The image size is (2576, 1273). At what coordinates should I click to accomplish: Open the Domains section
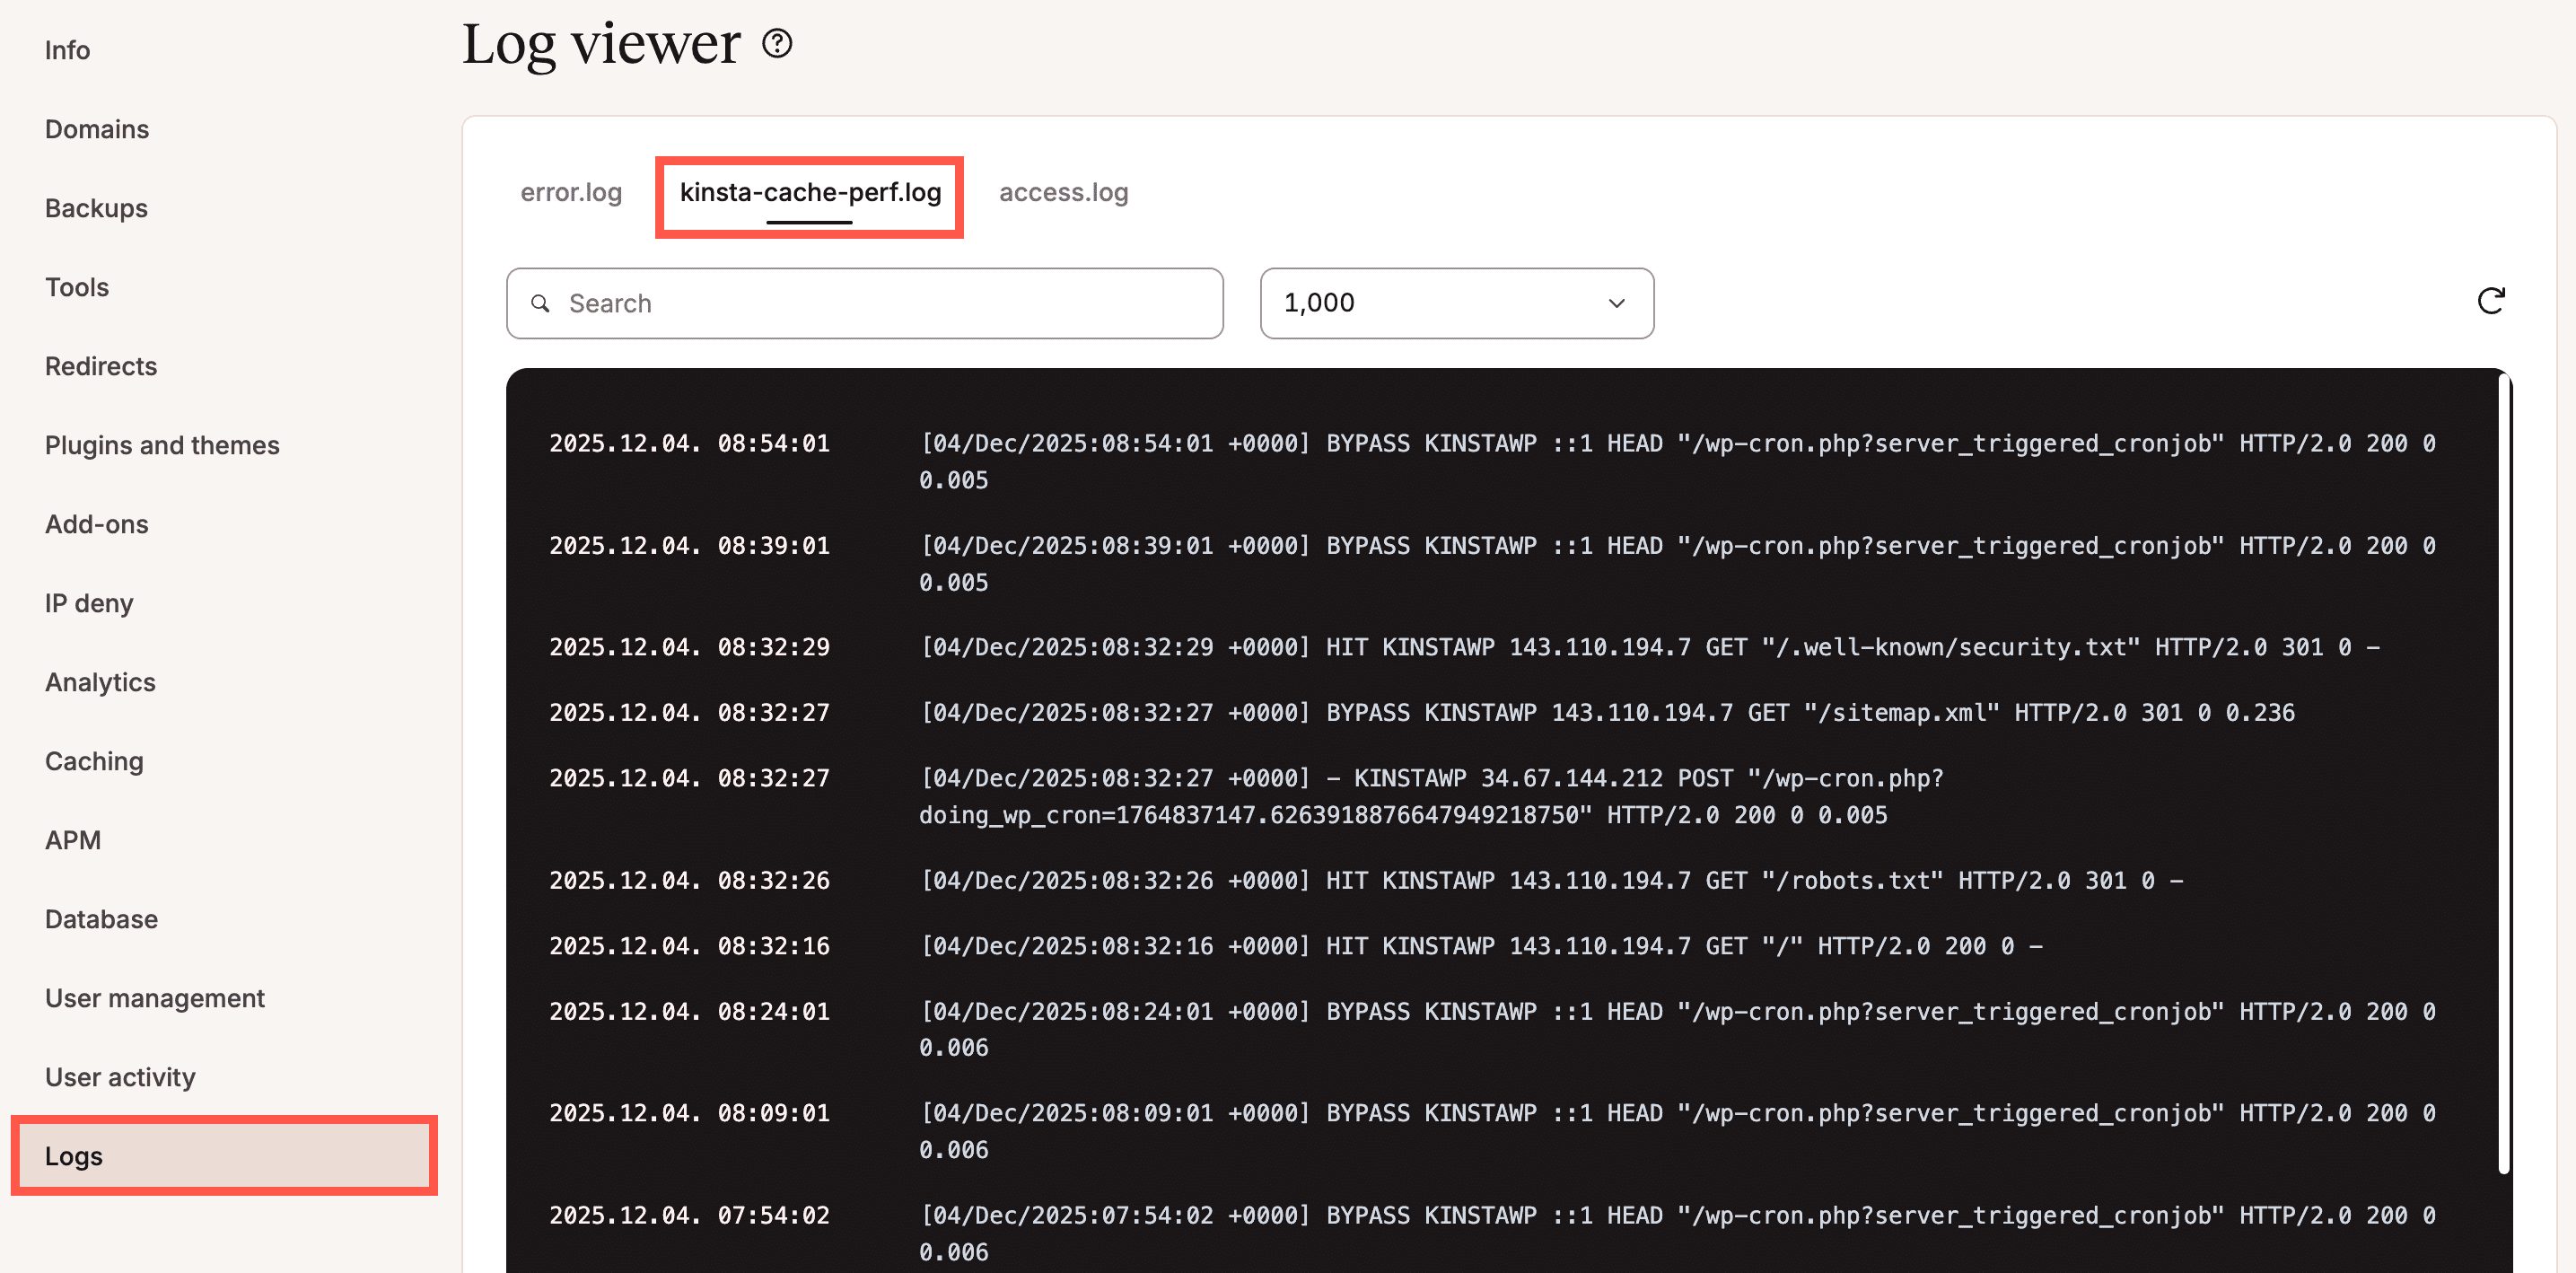tap(96, 129)
